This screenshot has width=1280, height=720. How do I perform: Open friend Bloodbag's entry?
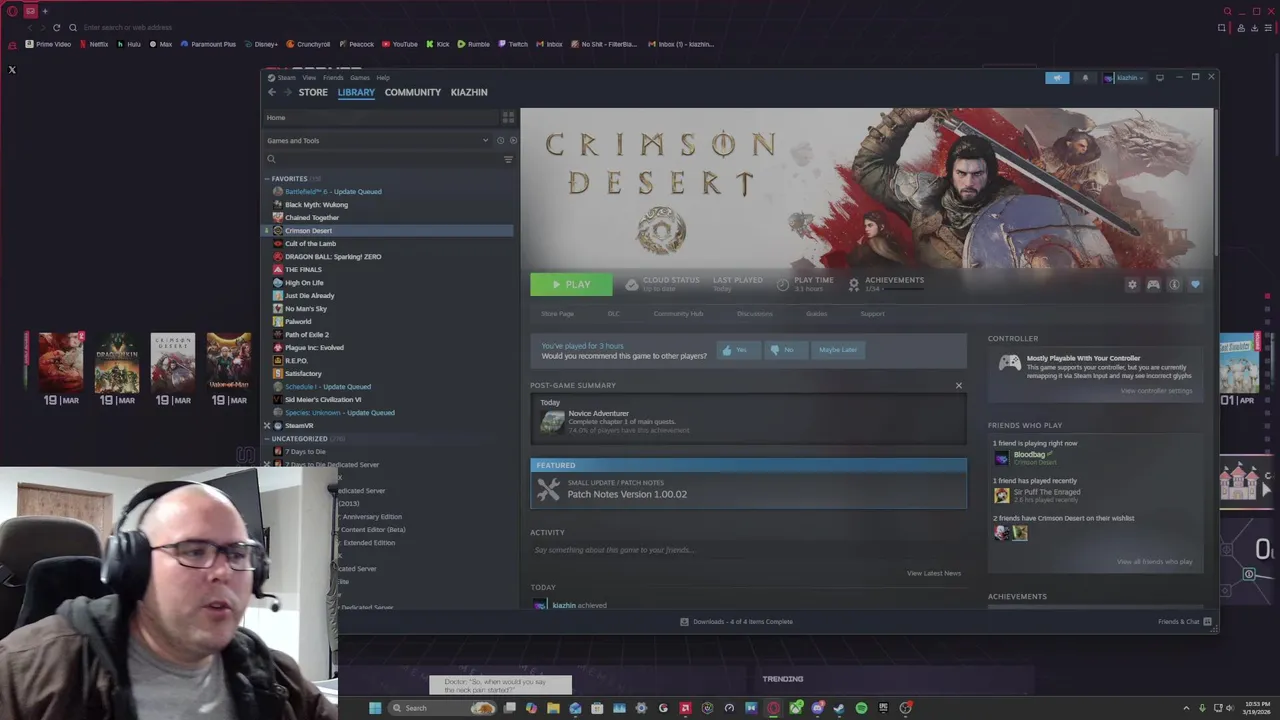point(1030,458)
